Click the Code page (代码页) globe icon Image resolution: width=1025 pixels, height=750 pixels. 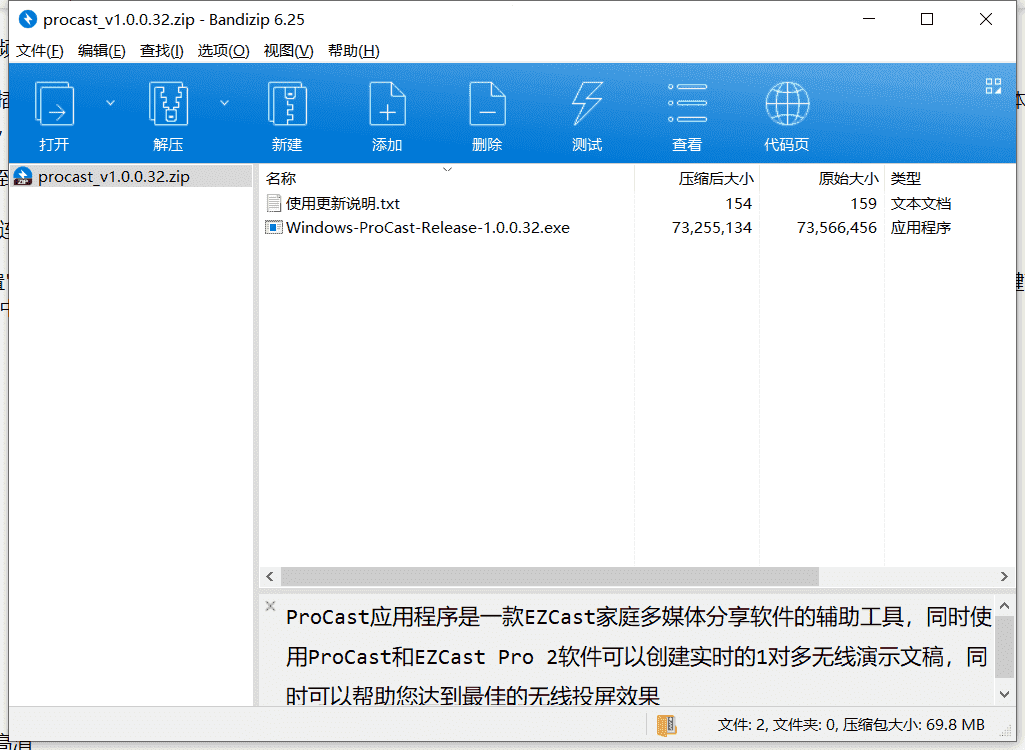coord(787,104)
